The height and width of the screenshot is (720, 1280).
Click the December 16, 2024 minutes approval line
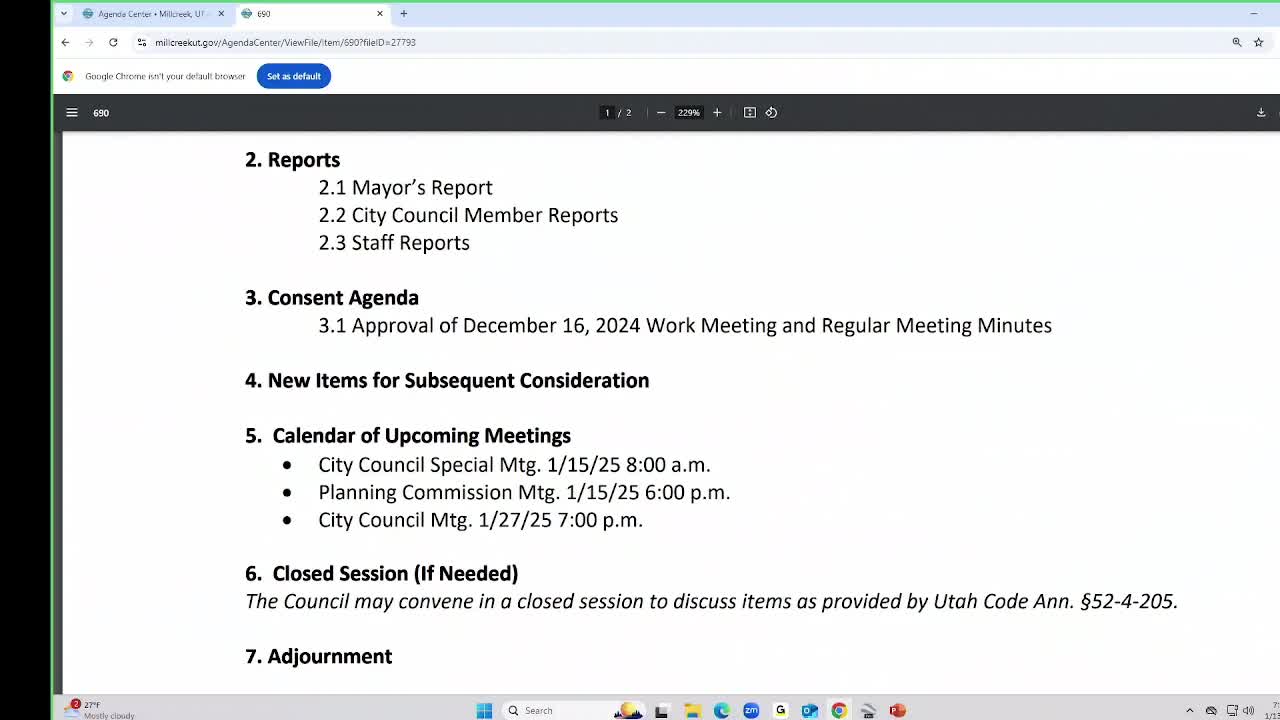685,326
